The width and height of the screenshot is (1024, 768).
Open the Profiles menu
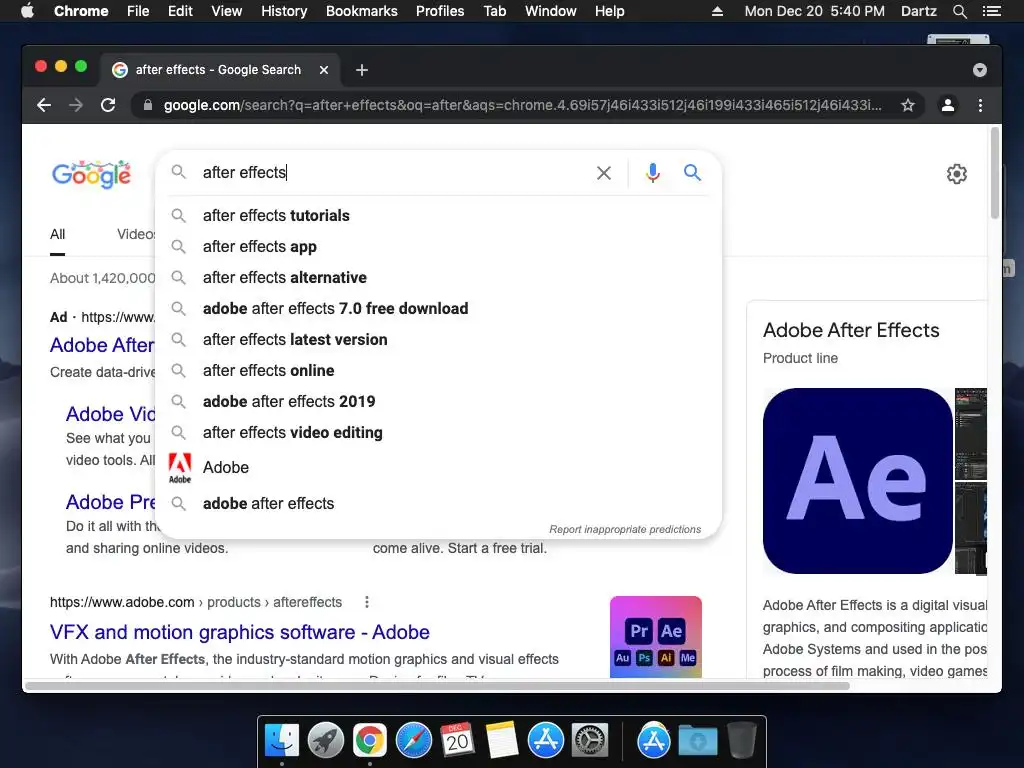pyautogui.click(x=440, y=11)
